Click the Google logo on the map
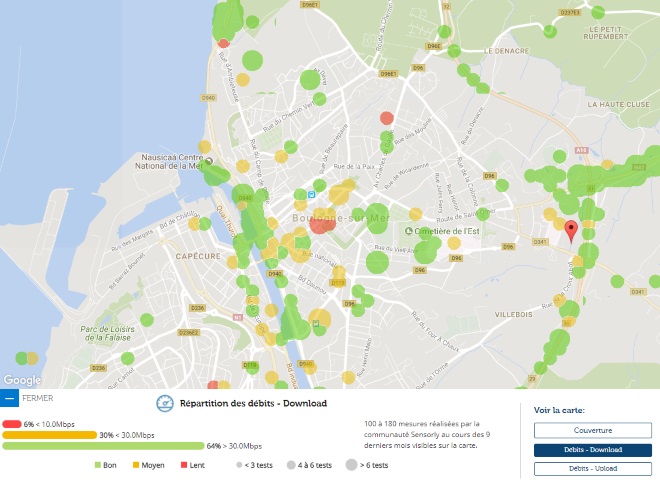Viewport: 660px width, 490px height. [22, 380]
